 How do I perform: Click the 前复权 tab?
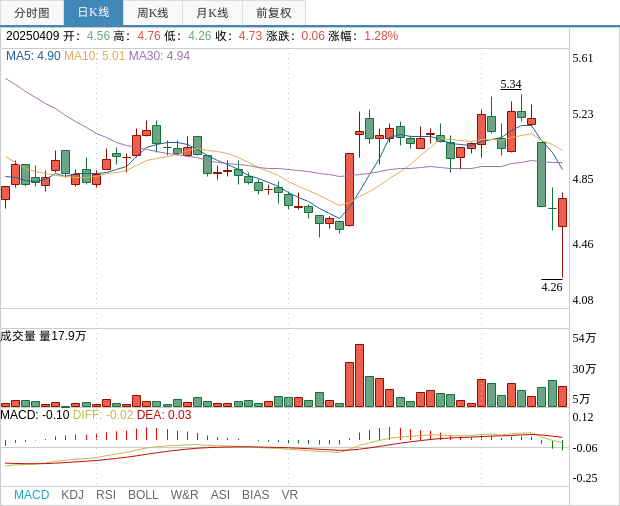tap(274, 13)
